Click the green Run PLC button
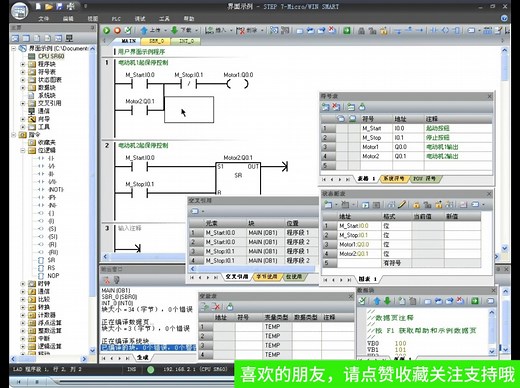 pos(106,30)
